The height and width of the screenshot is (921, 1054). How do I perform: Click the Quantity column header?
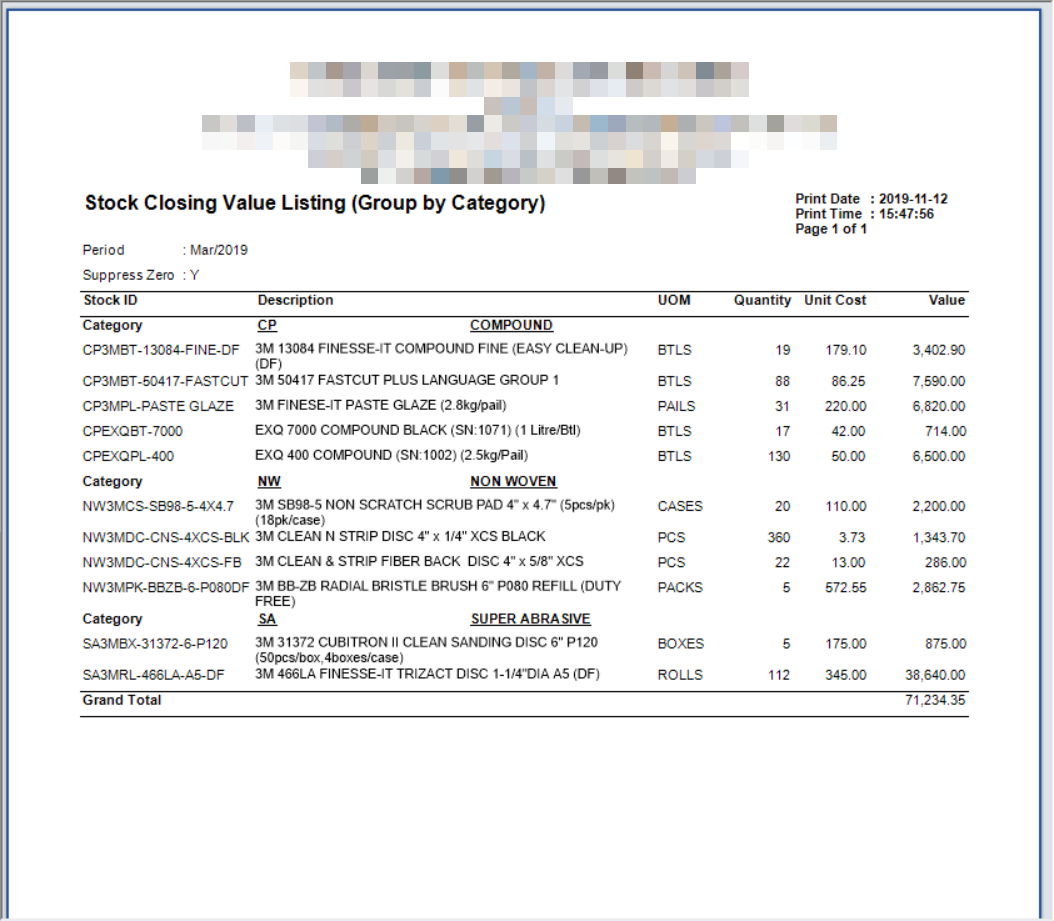pyautogui.click(x=762, y=300)
